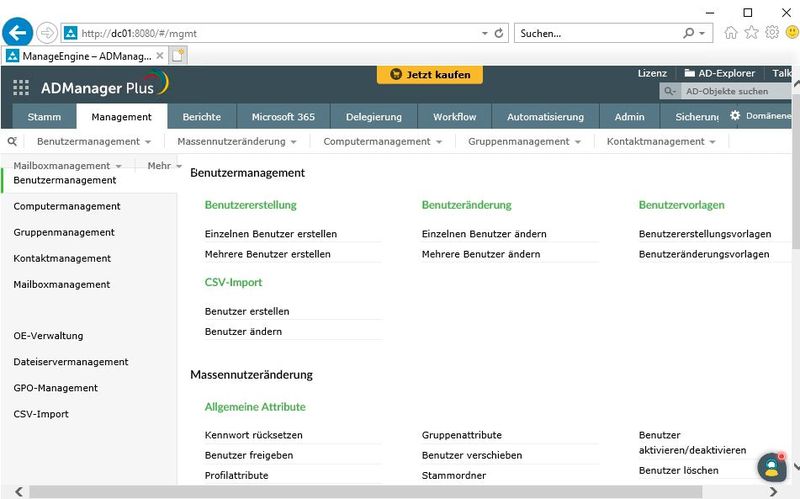Click the ADManager Plus logo

[x=105, y=85]
